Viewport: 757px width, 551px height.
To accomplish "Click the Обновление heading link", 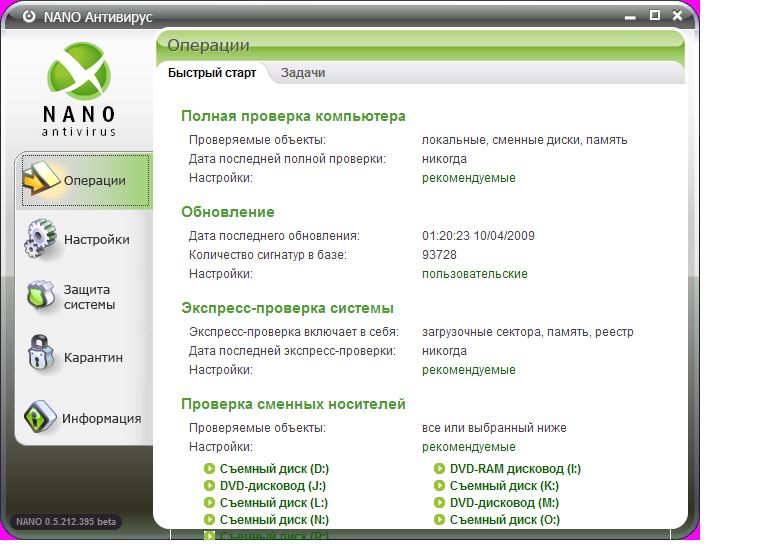I will (x=227, y=212).
